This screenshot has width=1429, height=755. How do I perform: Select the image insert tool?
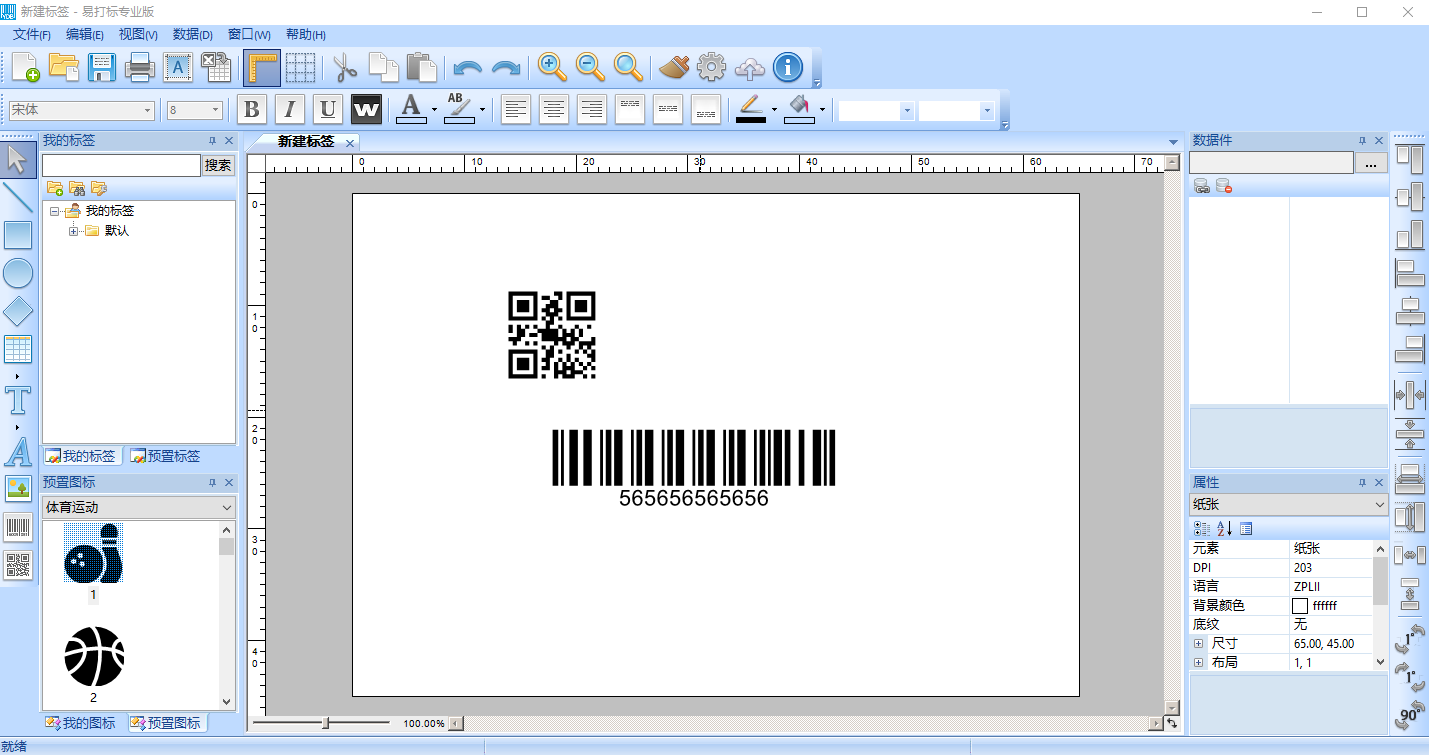click(18, 489)
